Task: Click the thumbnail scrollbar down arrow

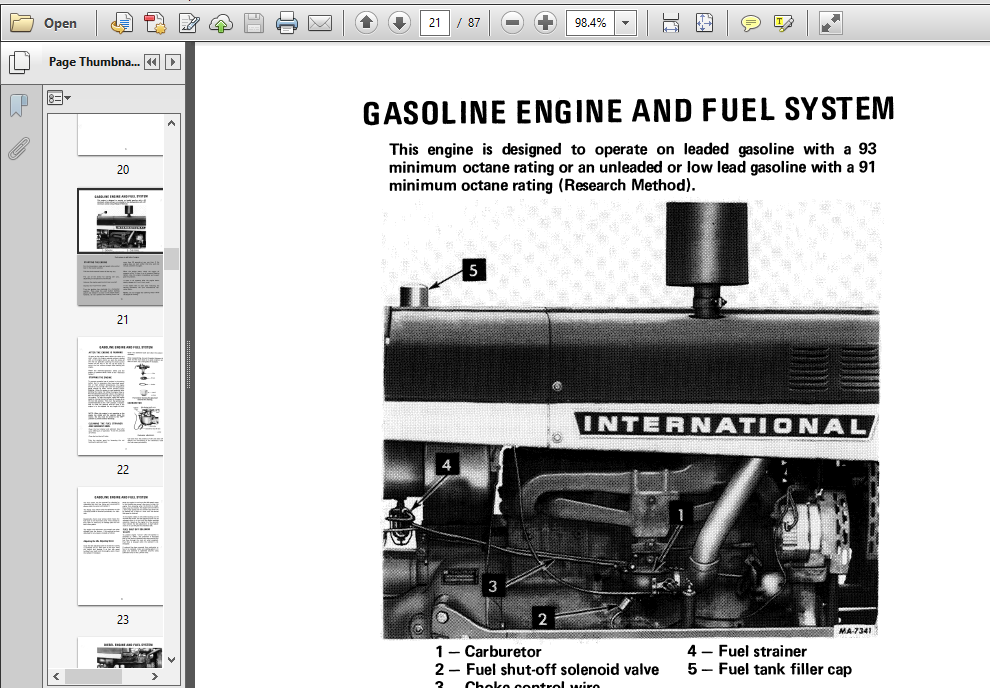Action: click(172, 660)
